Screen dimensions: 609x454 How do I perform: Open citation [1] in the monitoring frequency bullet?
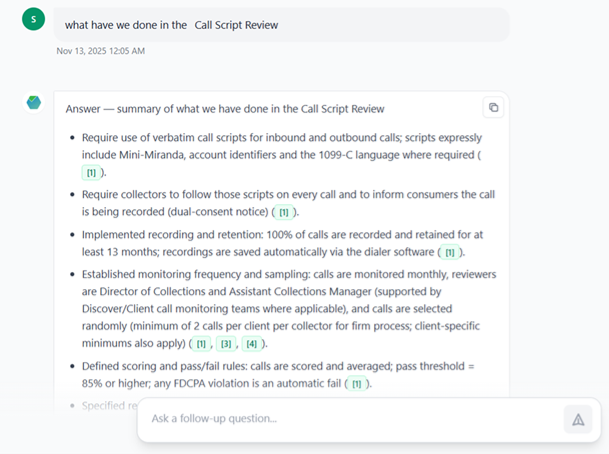click(201, 344)
